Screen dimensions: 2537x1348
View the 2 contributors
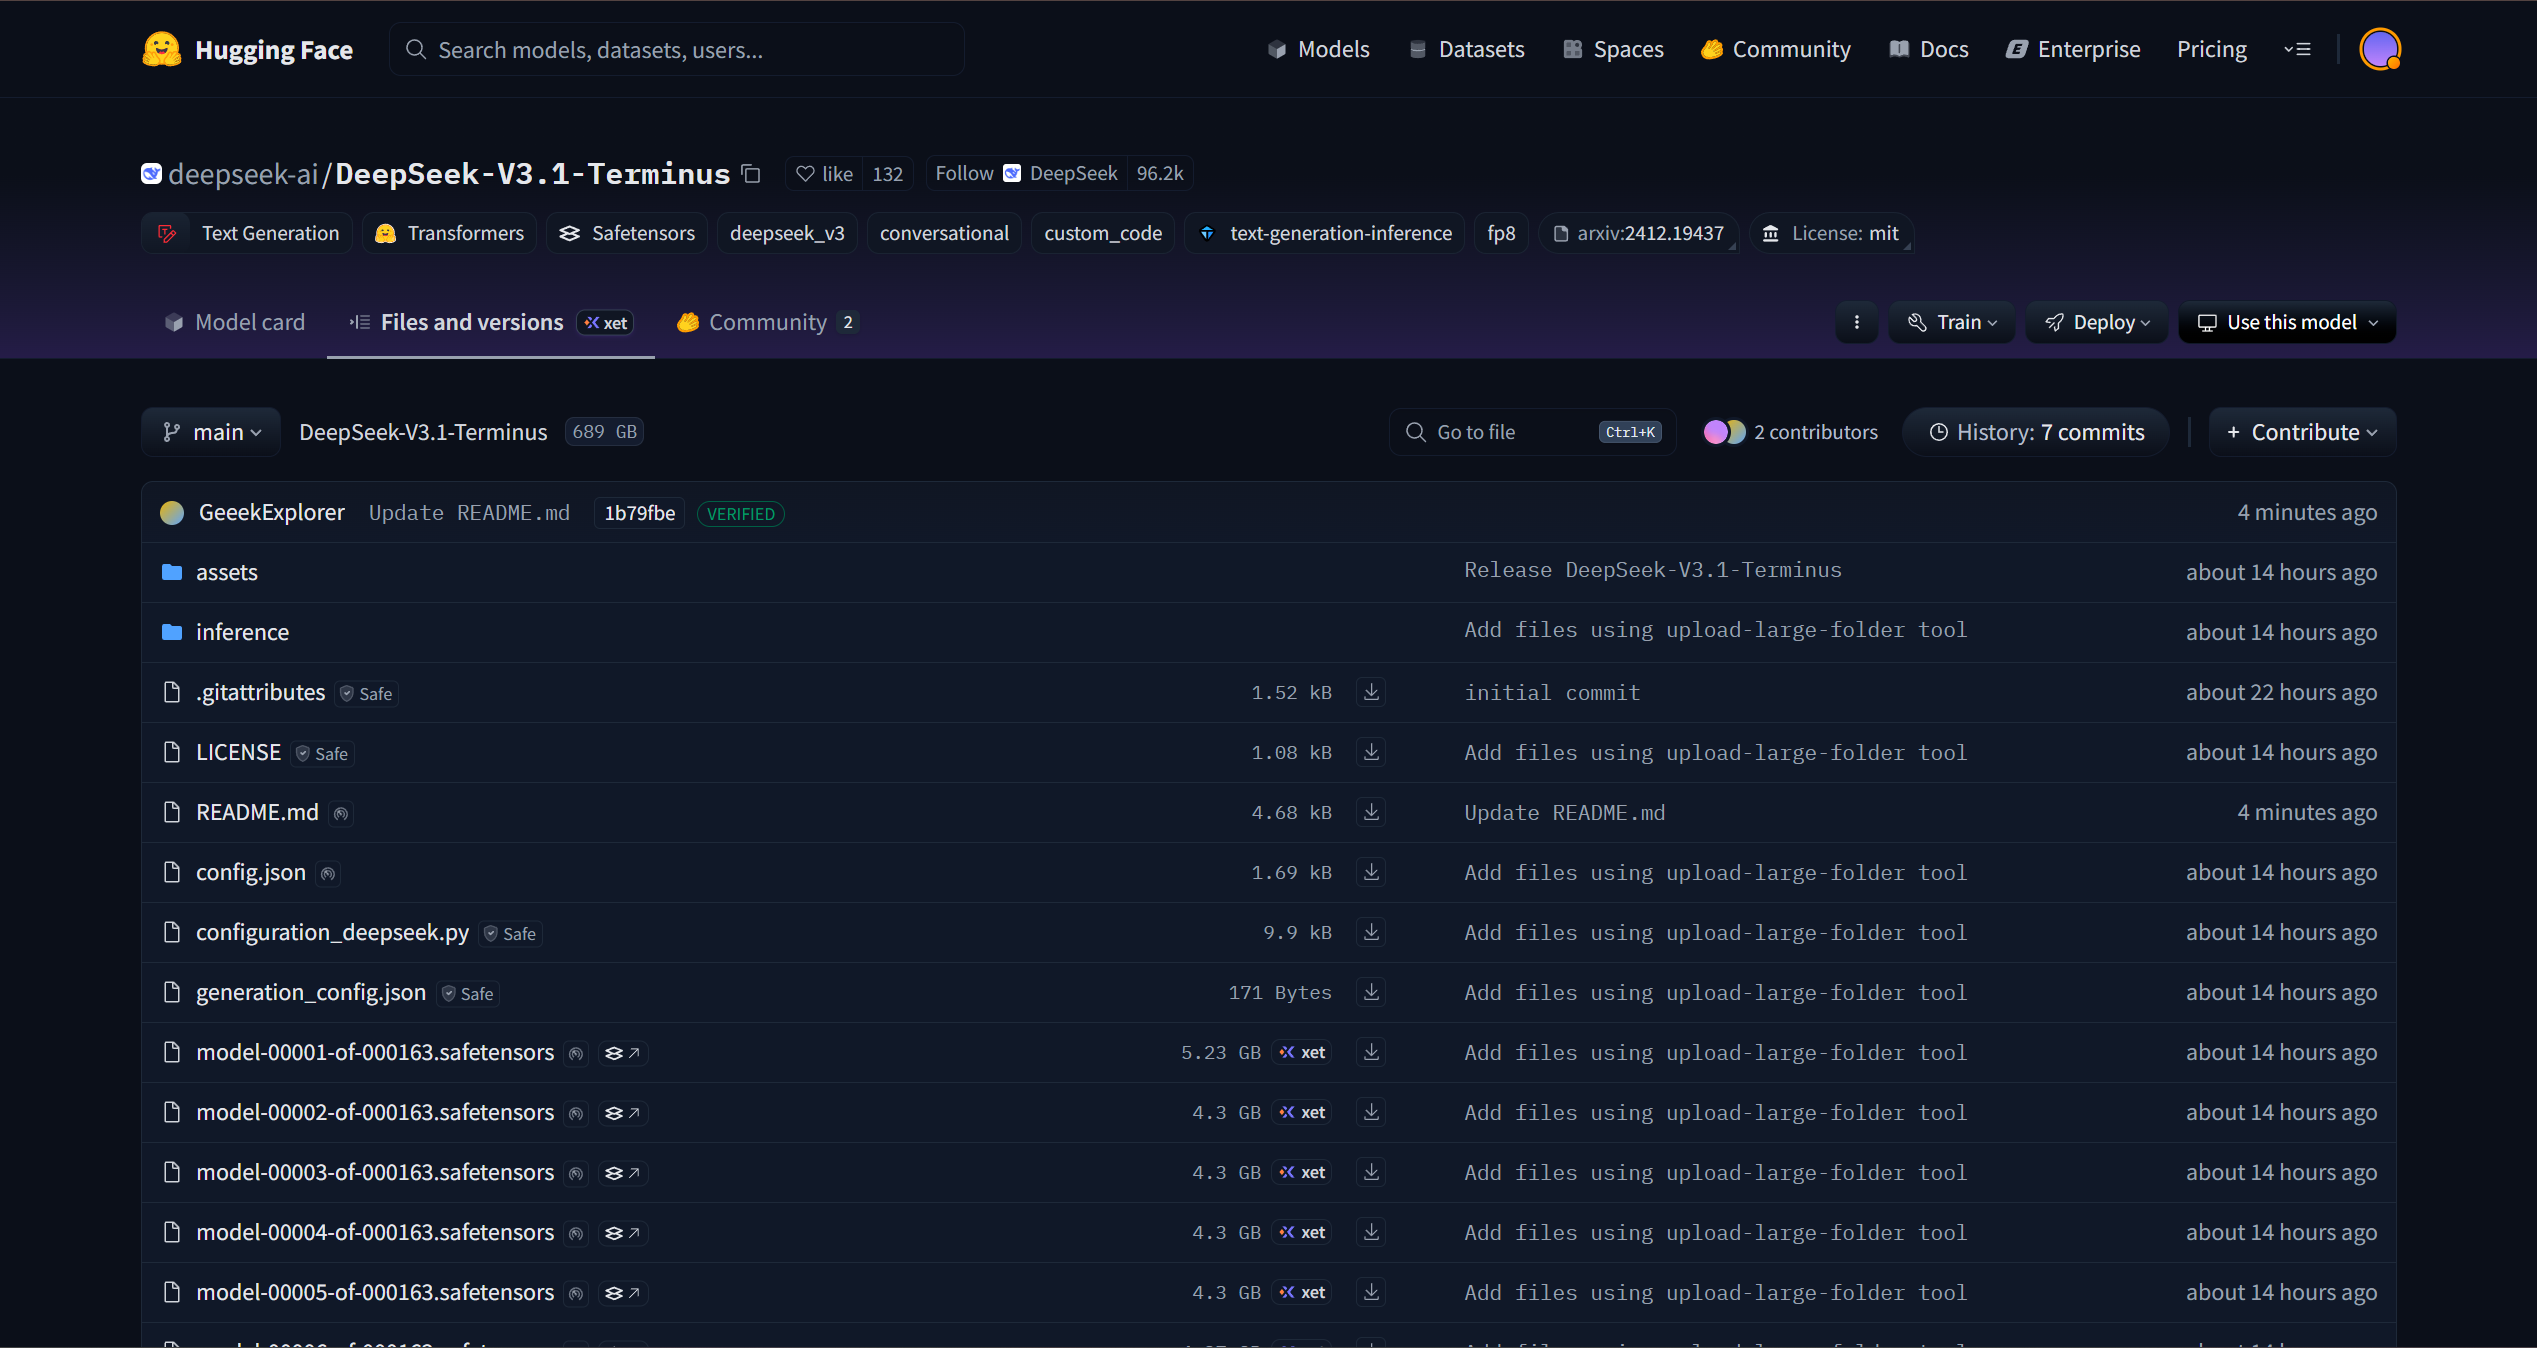[1790, 432]
